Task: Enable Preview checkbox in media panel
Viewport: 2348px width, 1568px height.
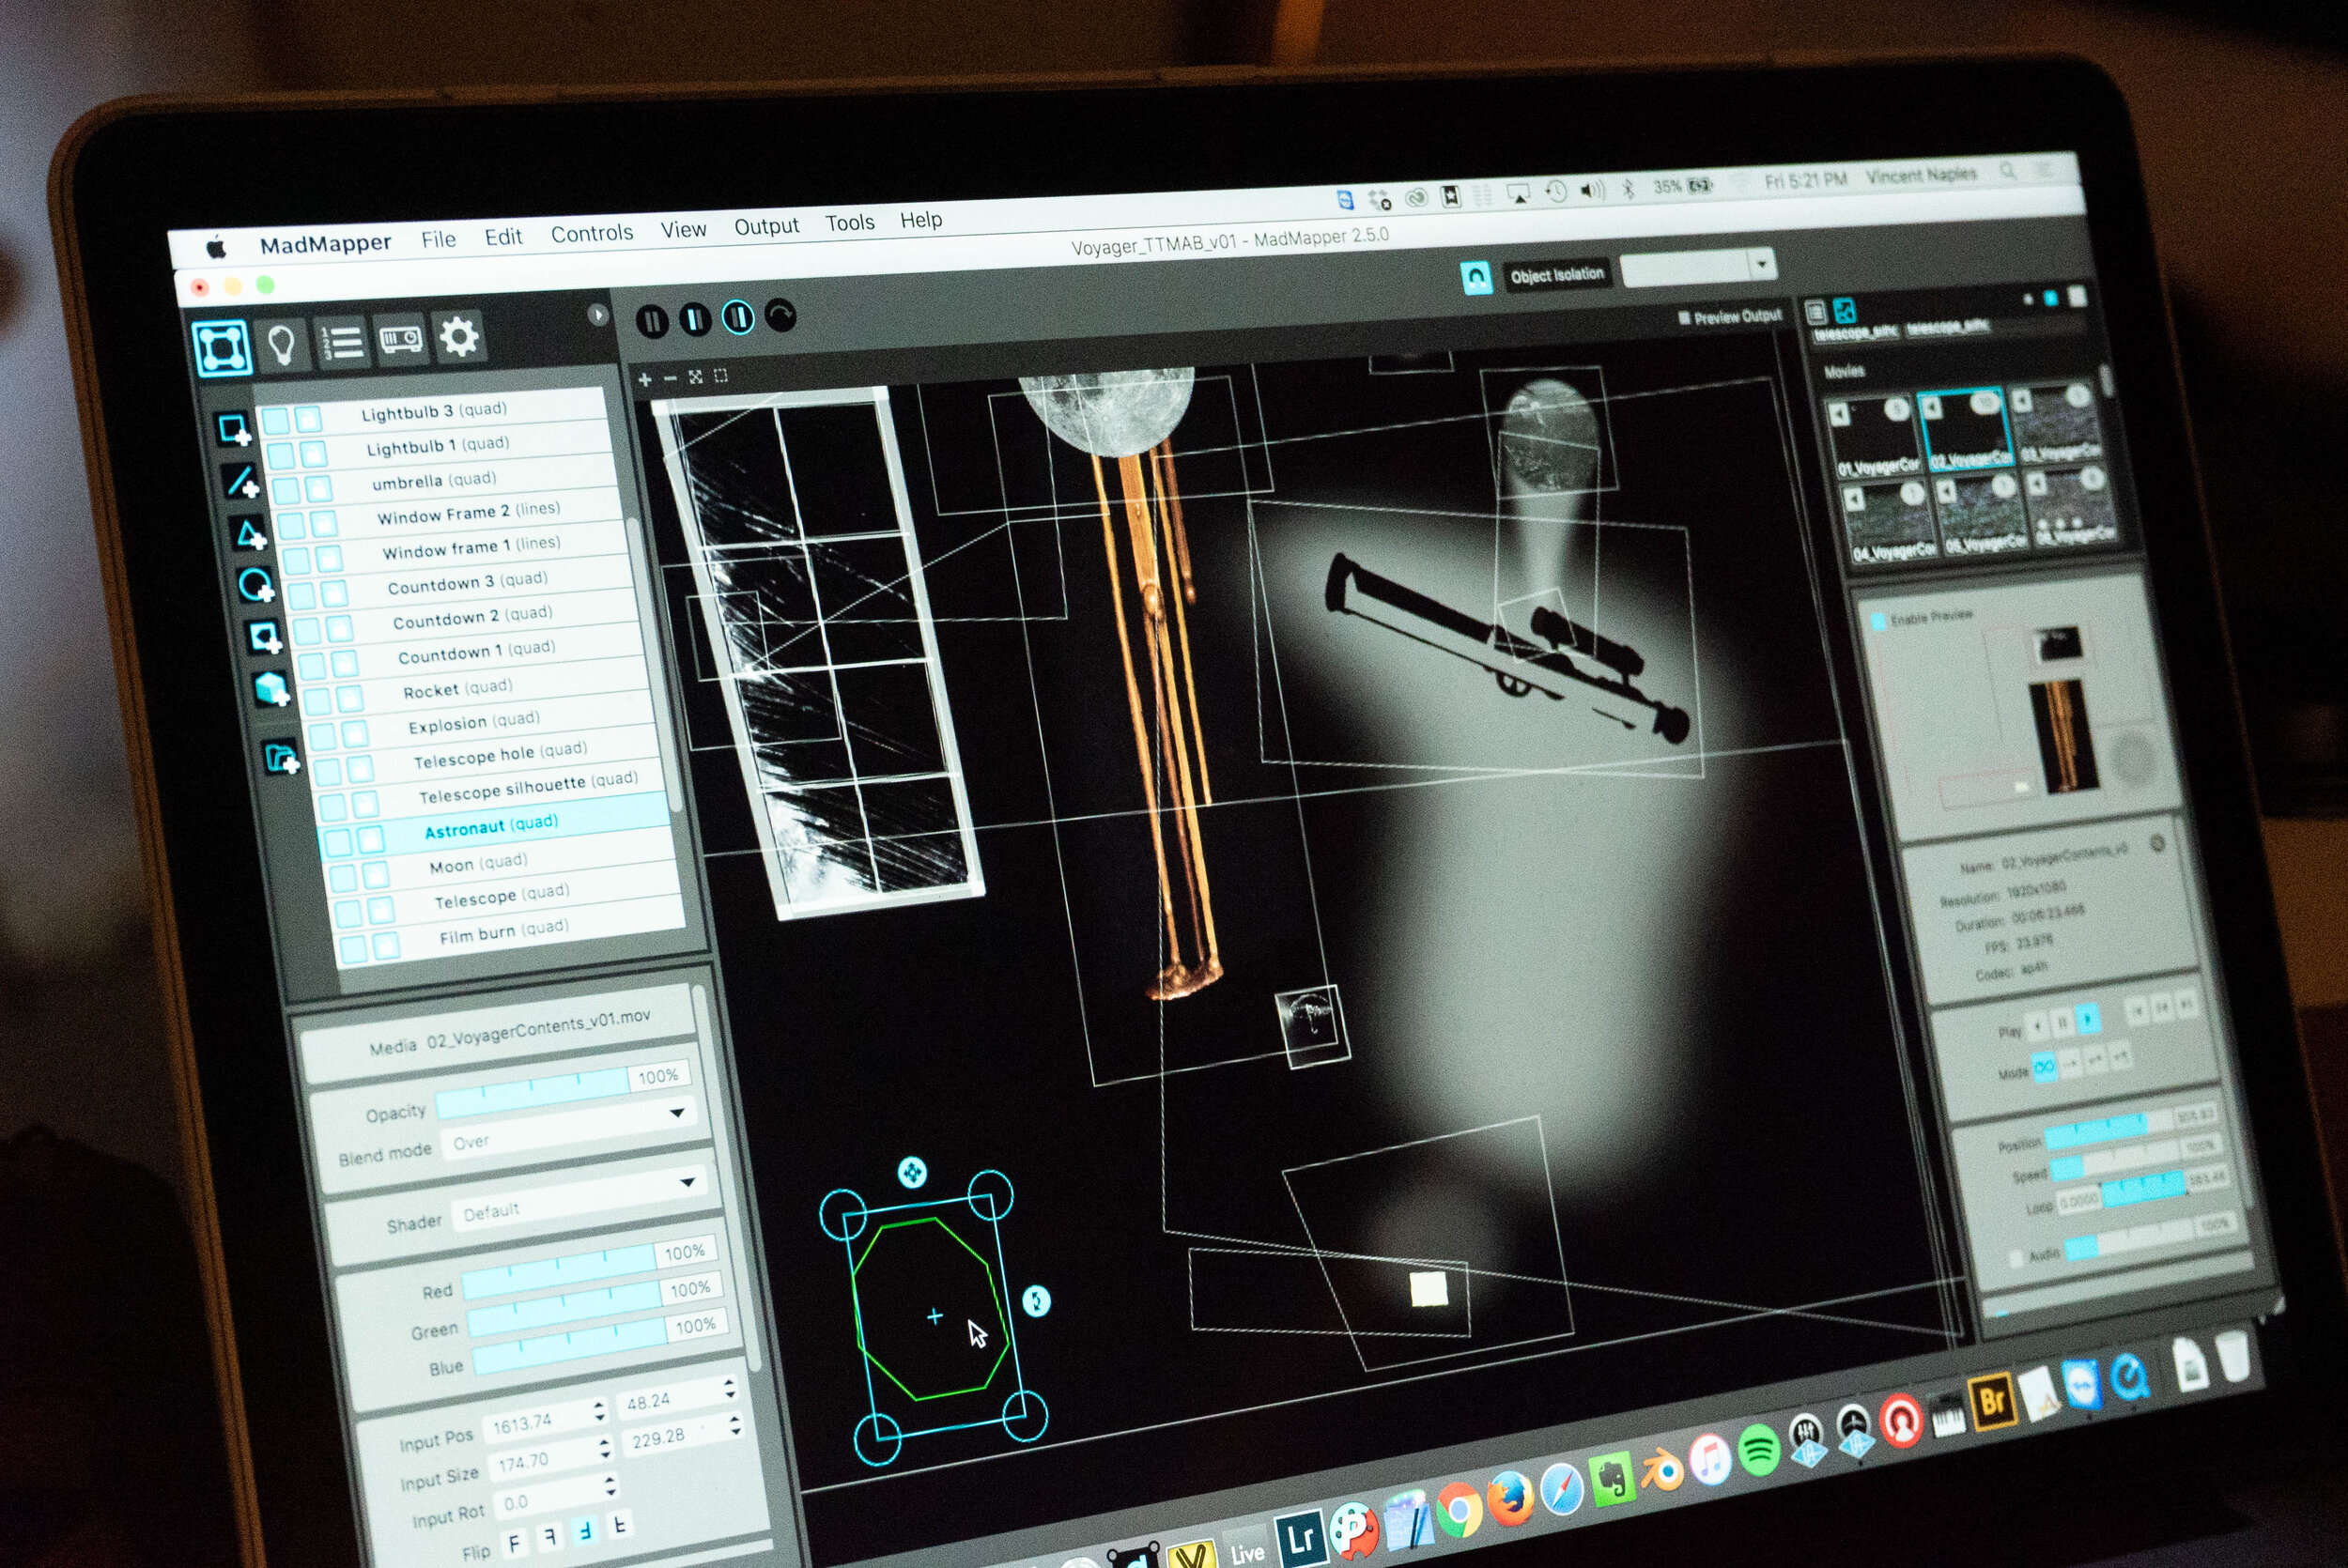Action: point(1878,621)
